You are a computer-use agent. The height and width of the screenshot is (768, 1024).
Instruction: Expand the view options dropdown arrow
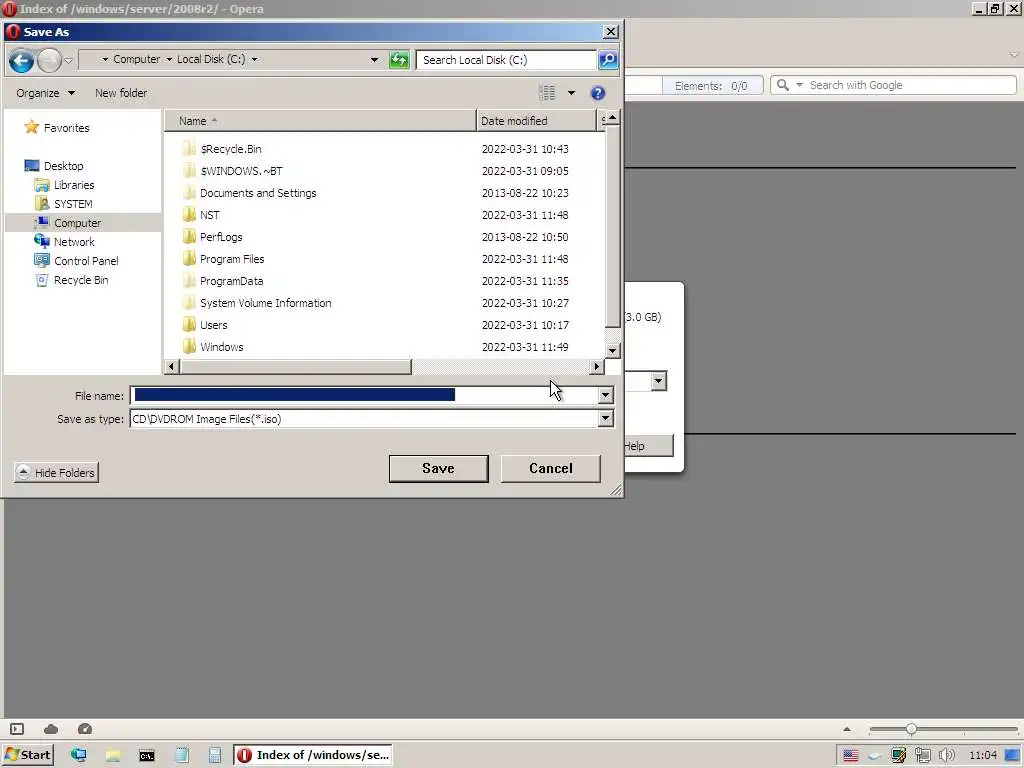point(571,93)
